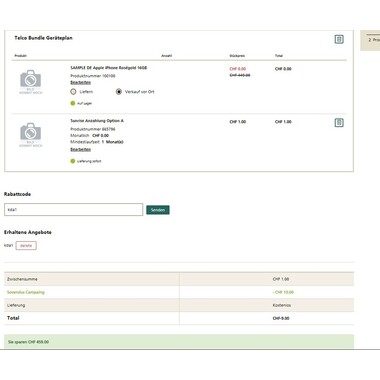Open the Apple iPhone Roségold product image

(x=31, y=82)
